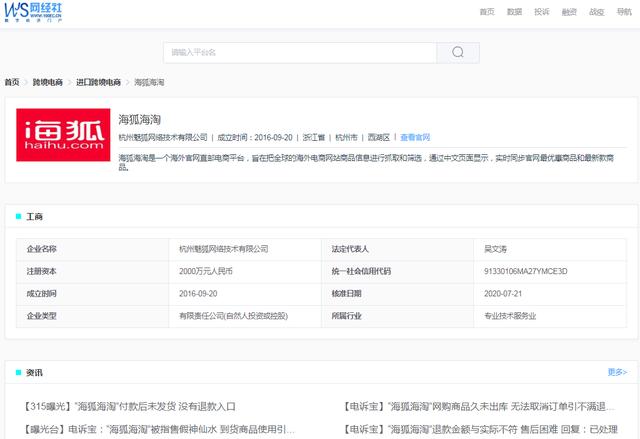Focus the platform name search field
640x439 pixels.
300,52
